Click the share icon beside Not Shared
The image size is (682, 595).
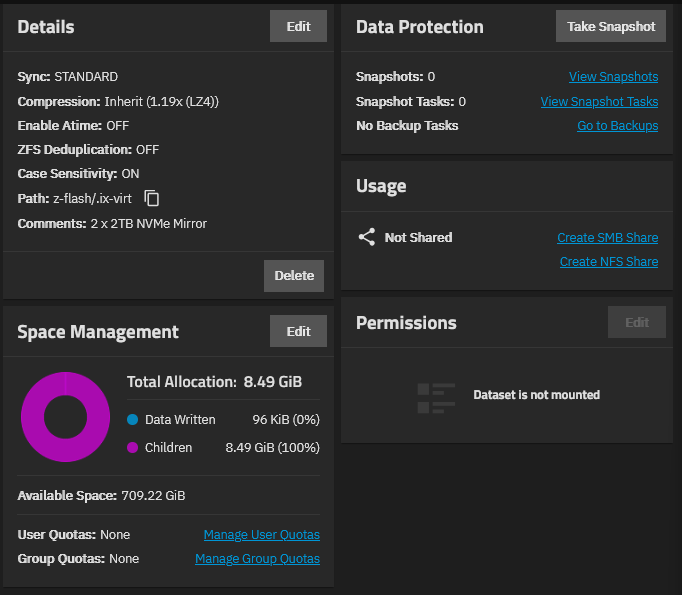367,237
